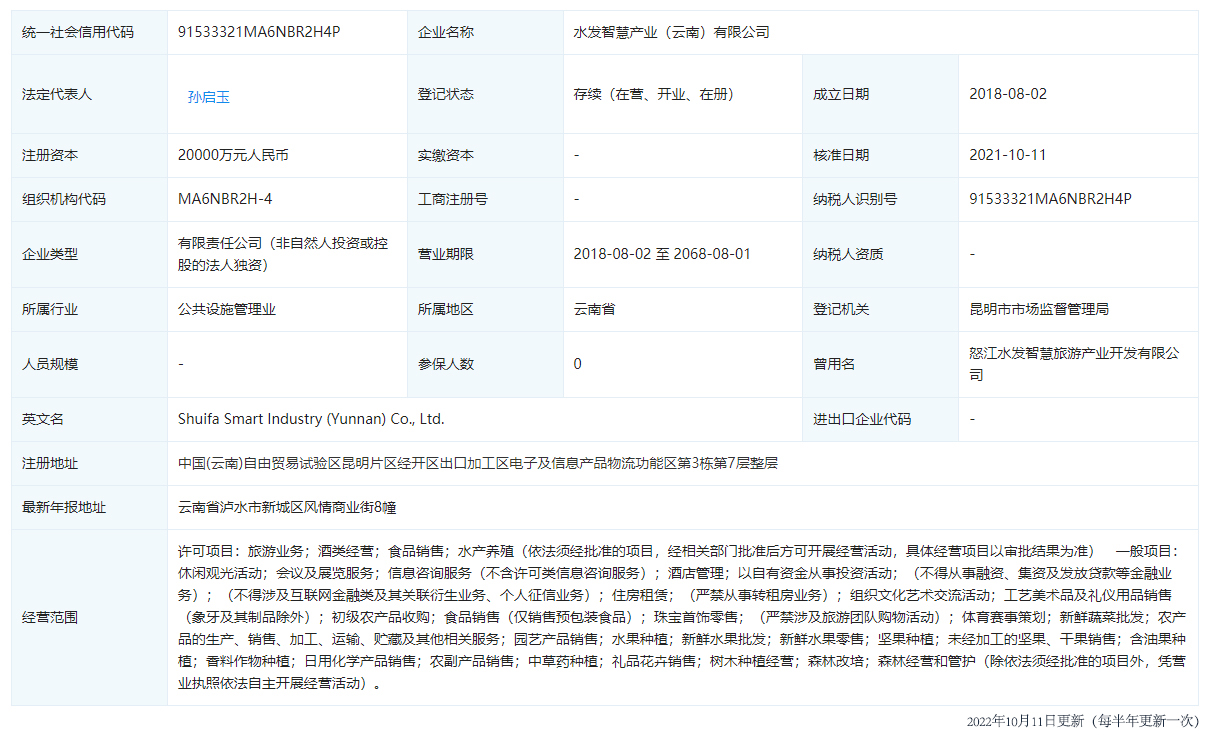Click business term 2018-08-02 至 2068-08-01
The image size is (1208, 735).
click(662, 254)
